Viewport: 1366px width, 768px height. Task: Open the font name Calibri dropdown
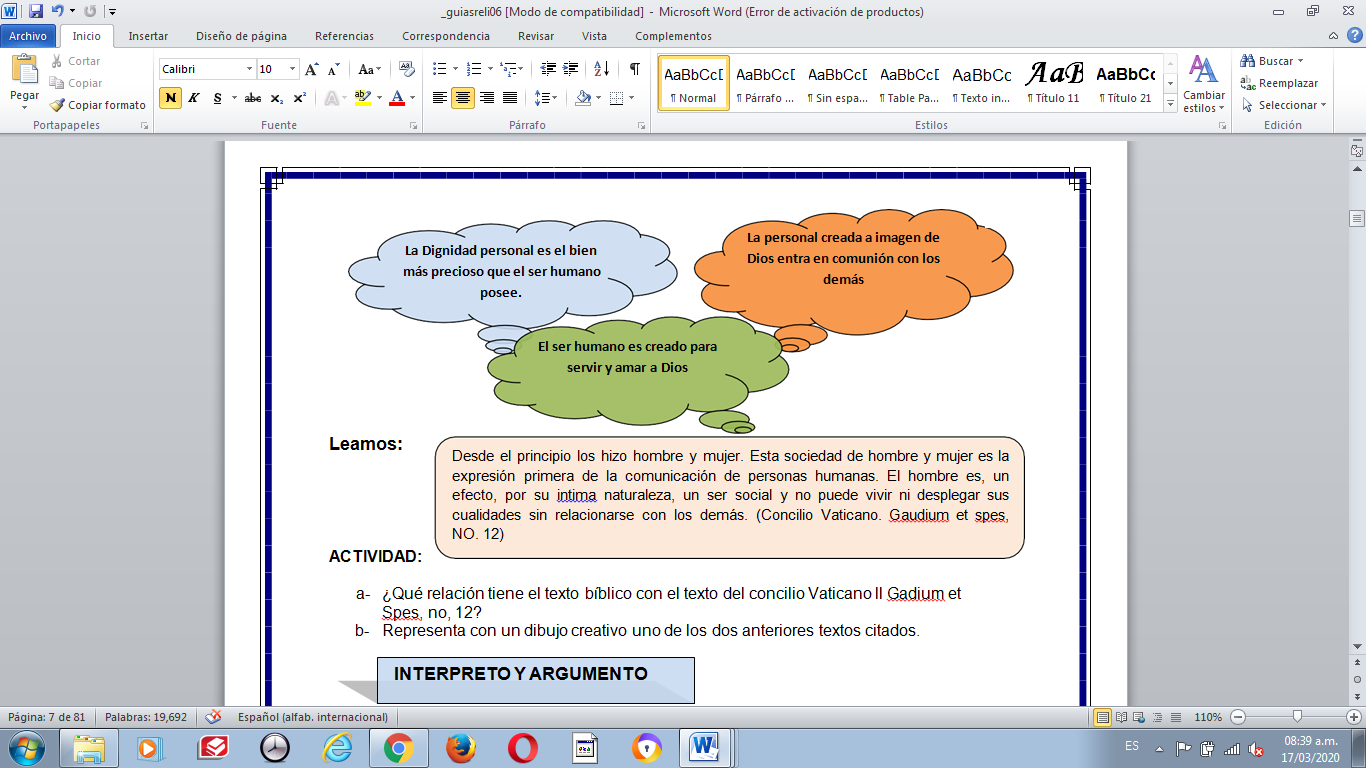[x=249, y=69]
